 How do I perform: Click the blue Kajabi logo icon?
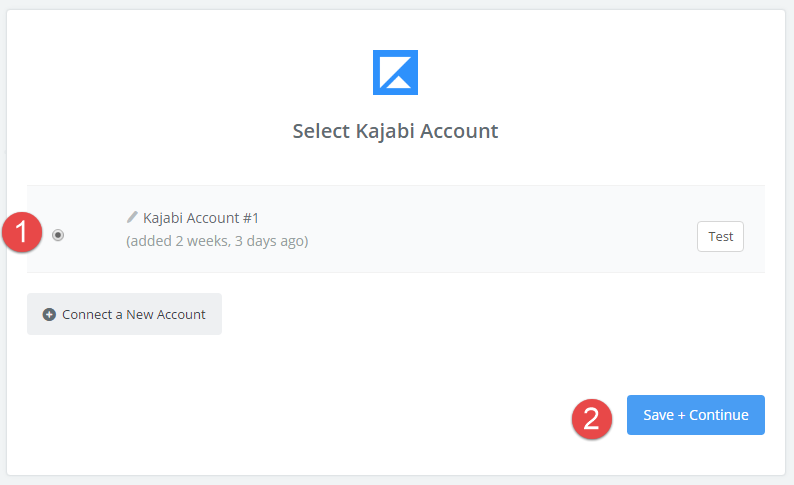395,72
